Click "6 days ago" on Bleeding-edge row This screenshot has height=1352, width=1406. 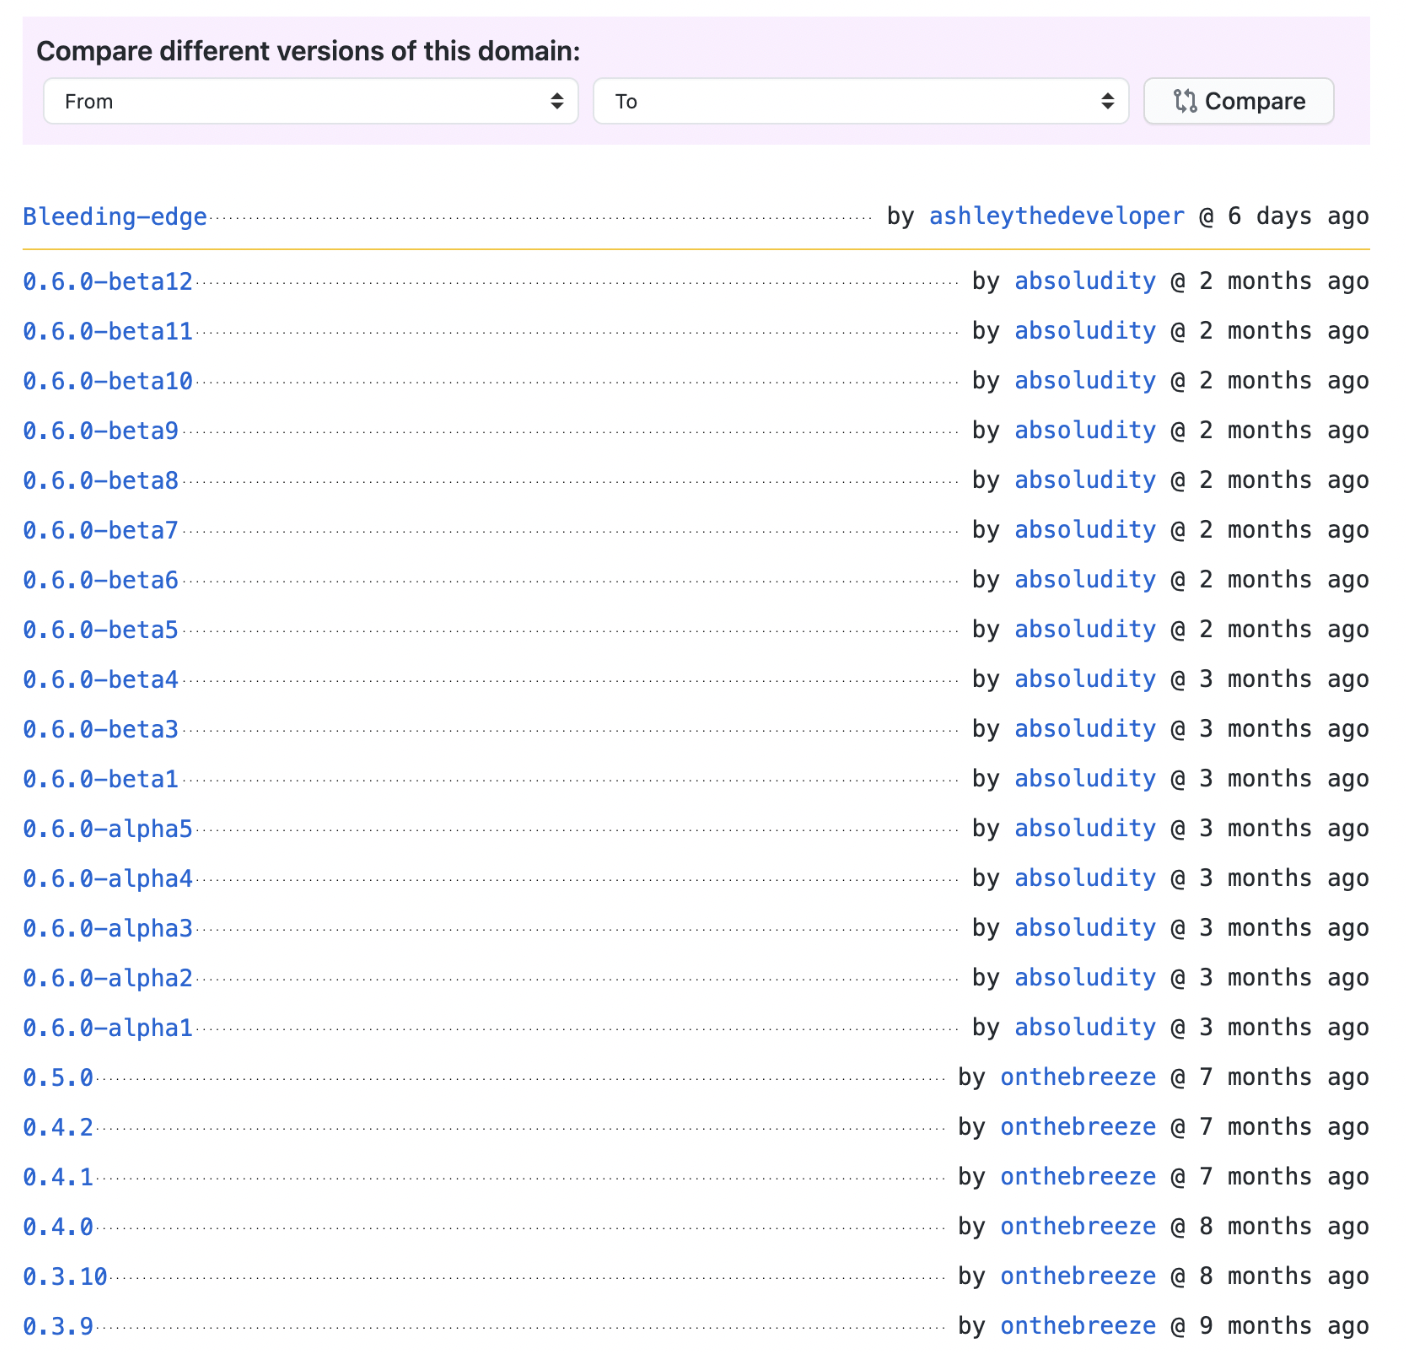click(1298, 217)
